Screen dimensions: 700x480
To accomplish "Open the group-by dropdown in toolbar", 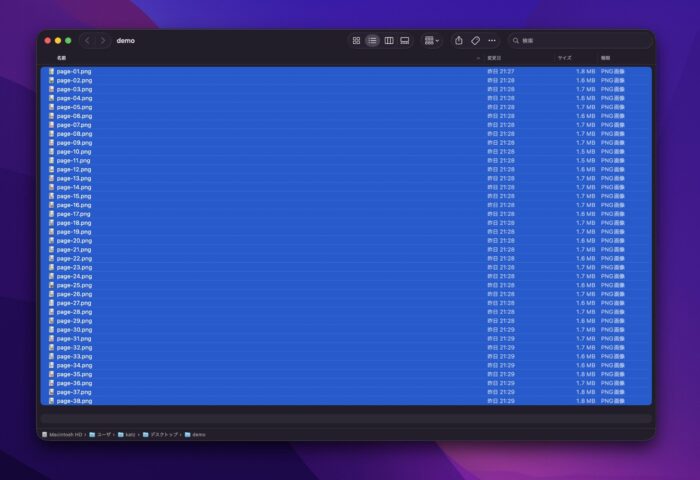I will [x=432, y=40].
